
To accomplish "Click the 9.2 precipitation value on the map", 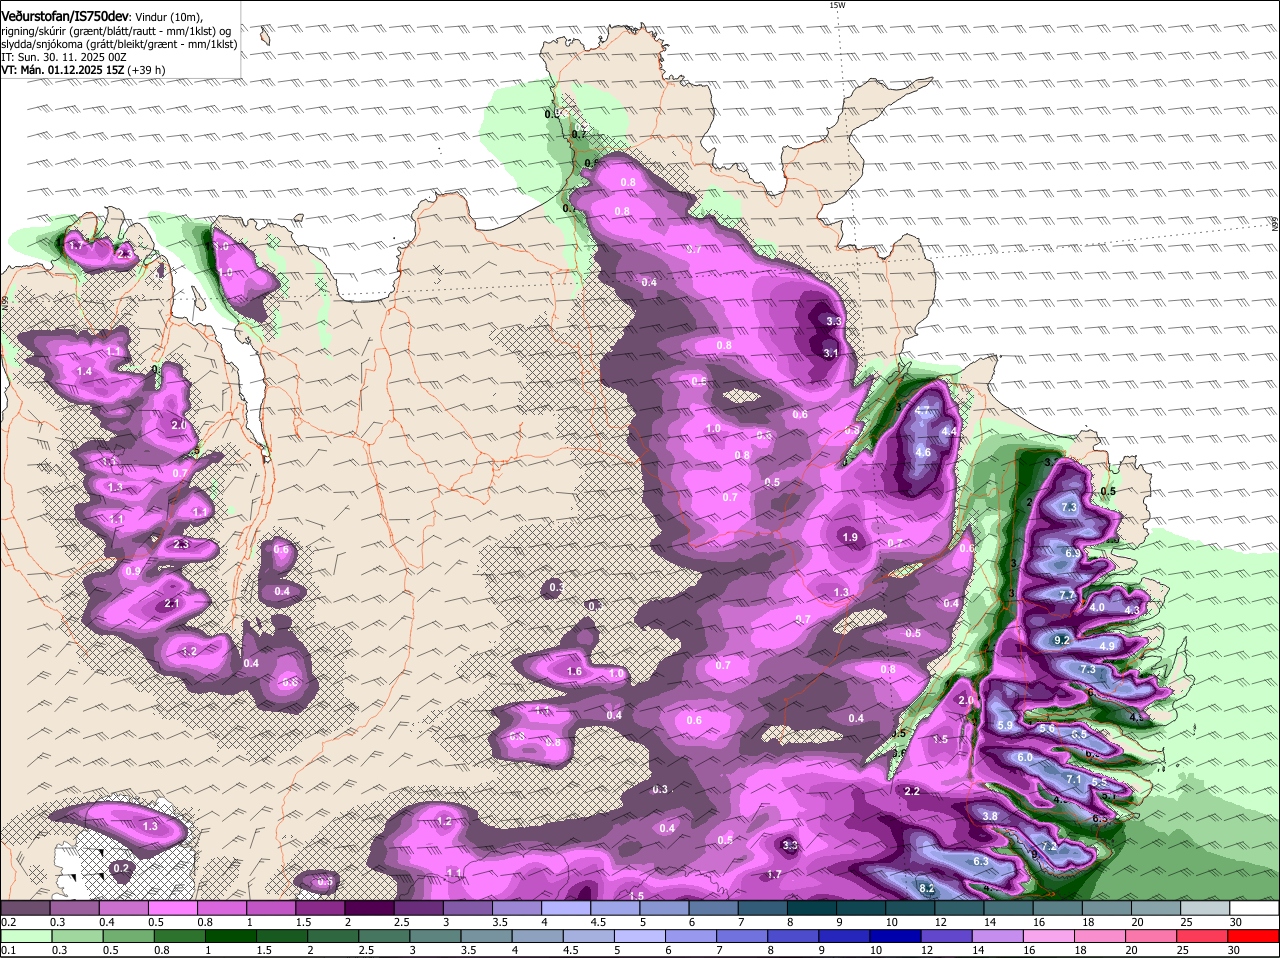I will click(1062, 640).
